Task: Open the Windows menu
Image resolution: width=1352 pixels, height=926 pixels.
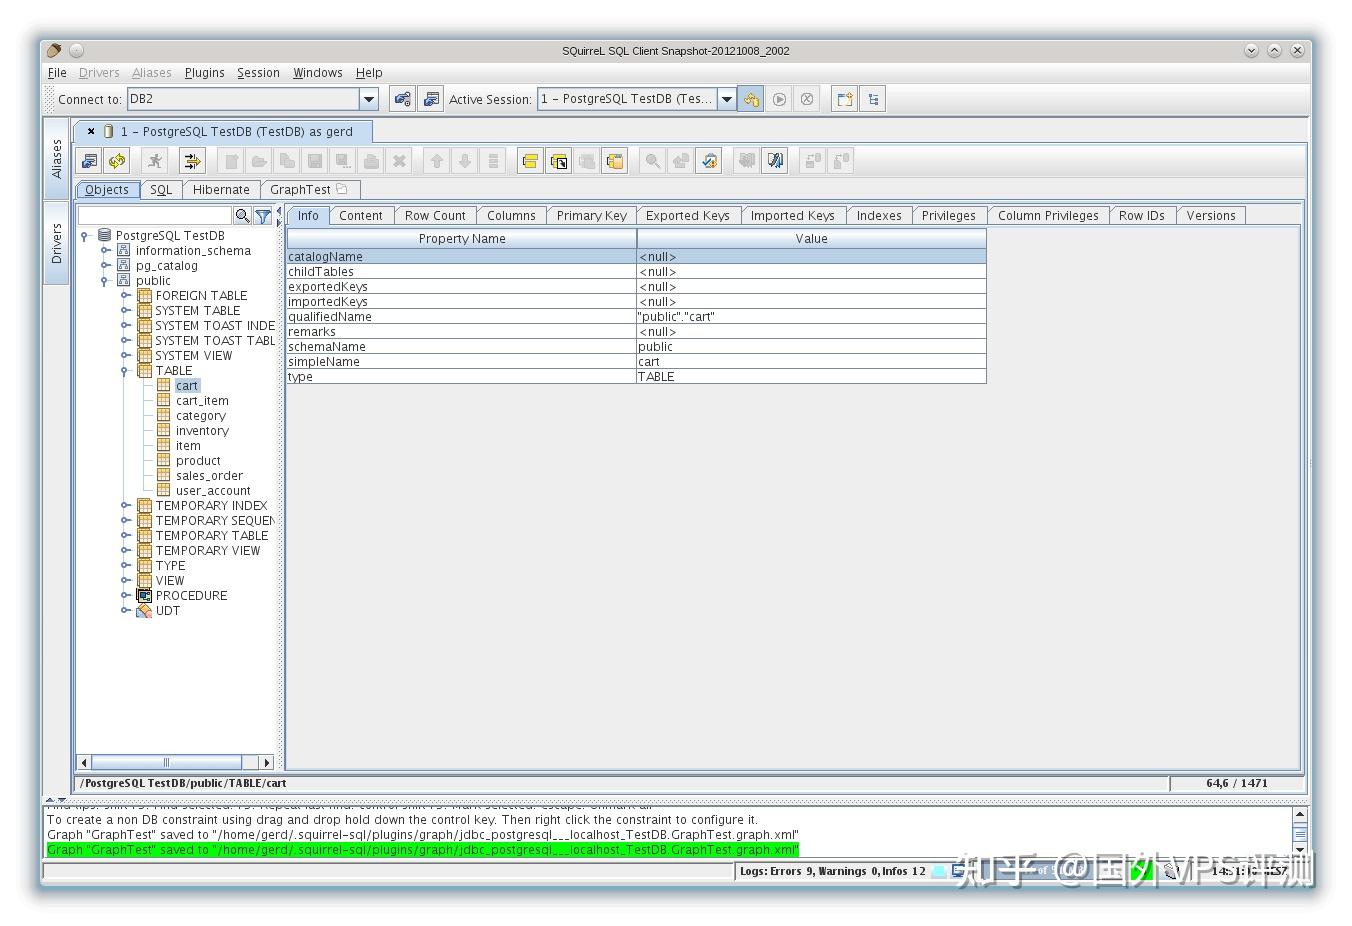Action: (x=317, y=72)
